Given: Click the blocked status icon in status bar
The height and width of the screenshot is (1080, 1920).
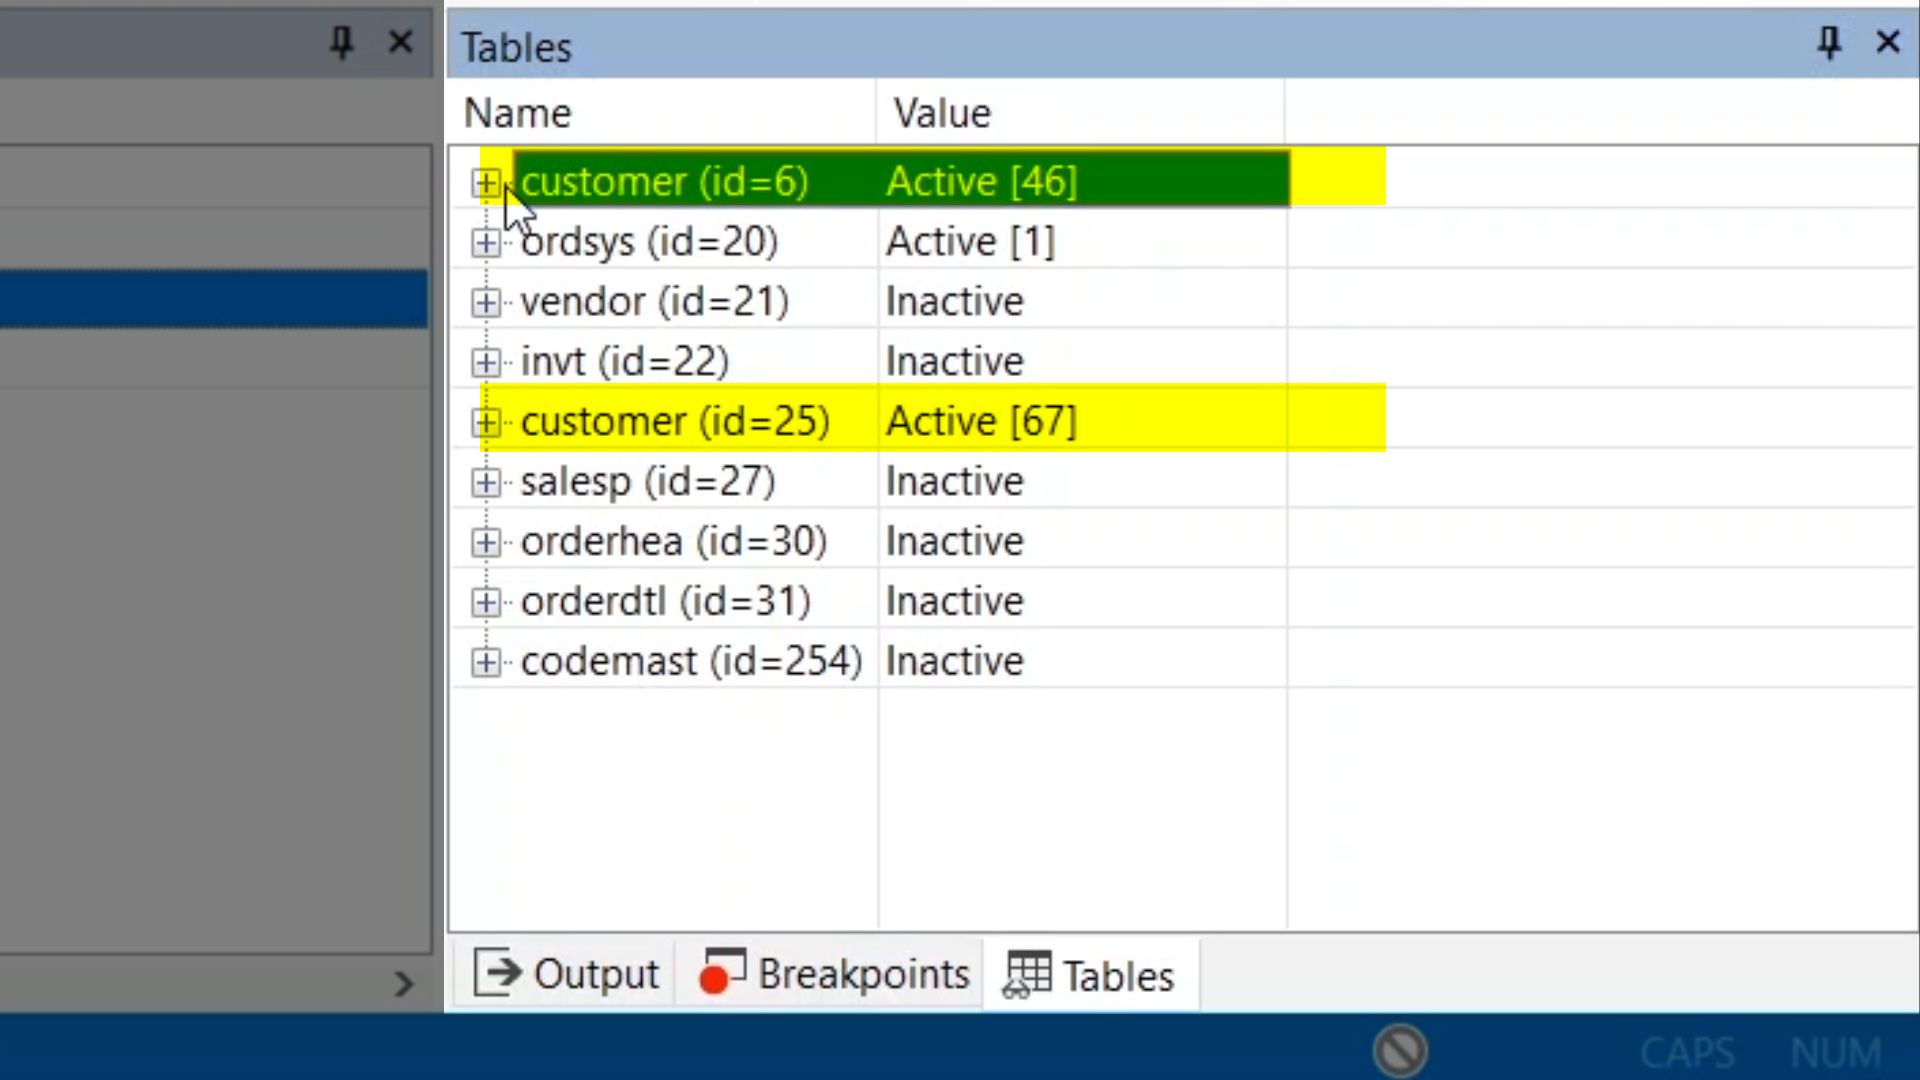Looking at the screenshot, I should [1400, 1050].
